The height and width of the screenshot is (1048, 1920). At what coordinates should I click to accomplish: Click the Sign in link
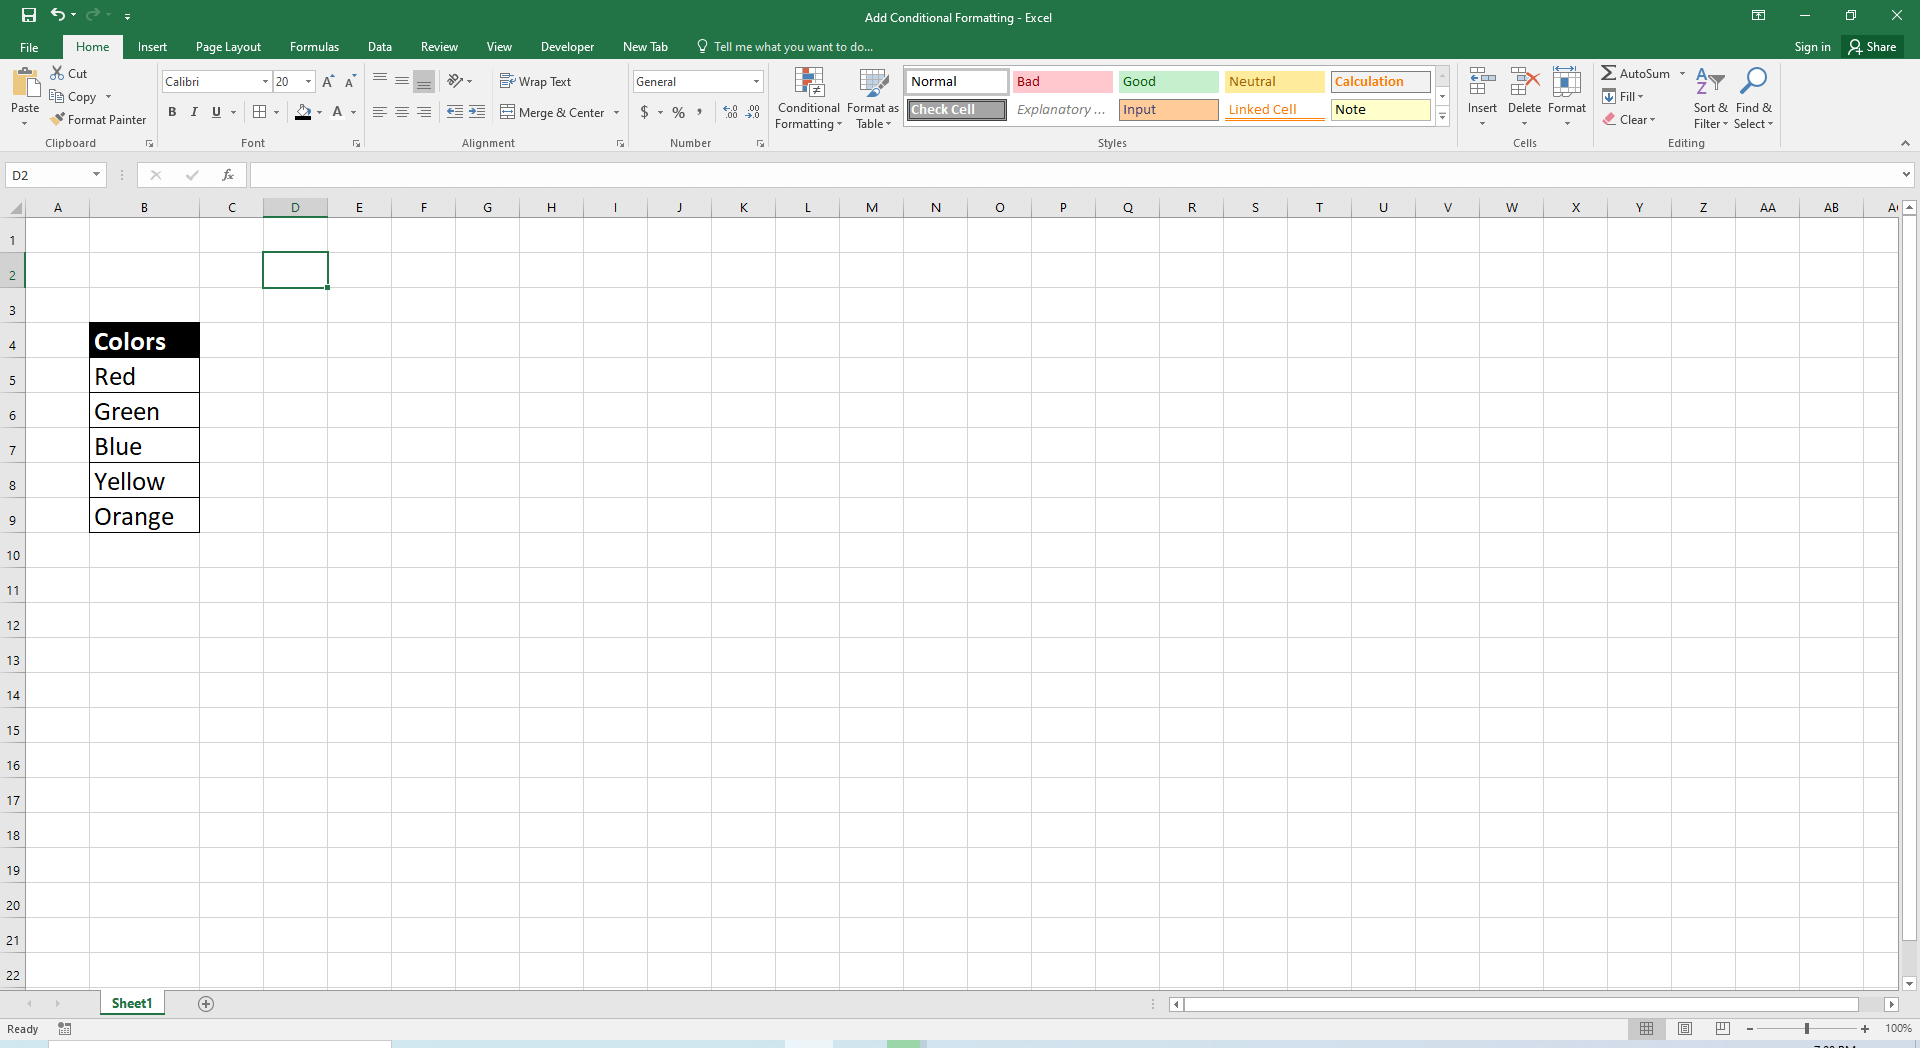[x=1812, y=46]
